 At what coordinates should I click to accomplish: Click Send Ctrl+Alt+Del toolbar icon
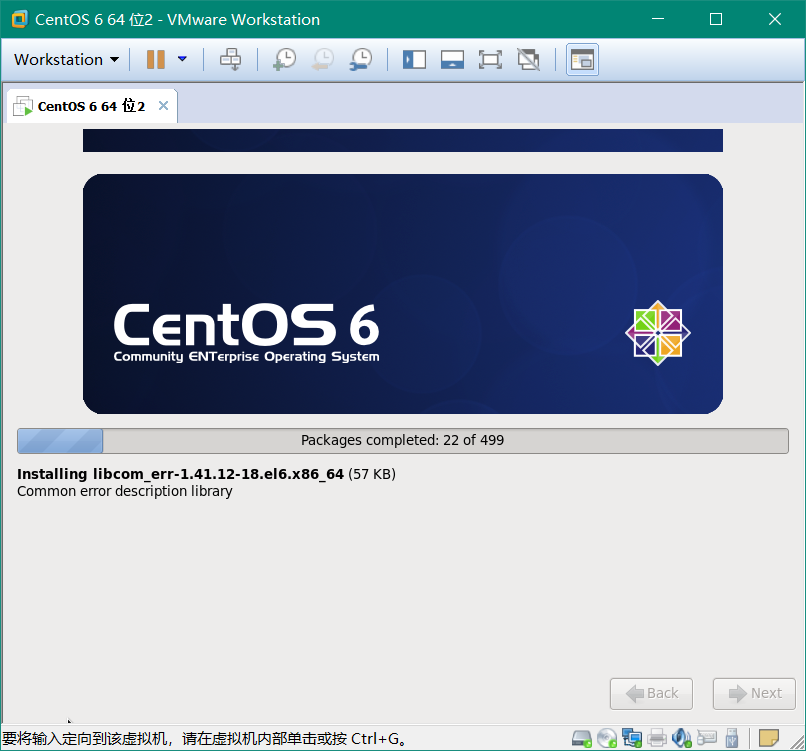[230, 60]
